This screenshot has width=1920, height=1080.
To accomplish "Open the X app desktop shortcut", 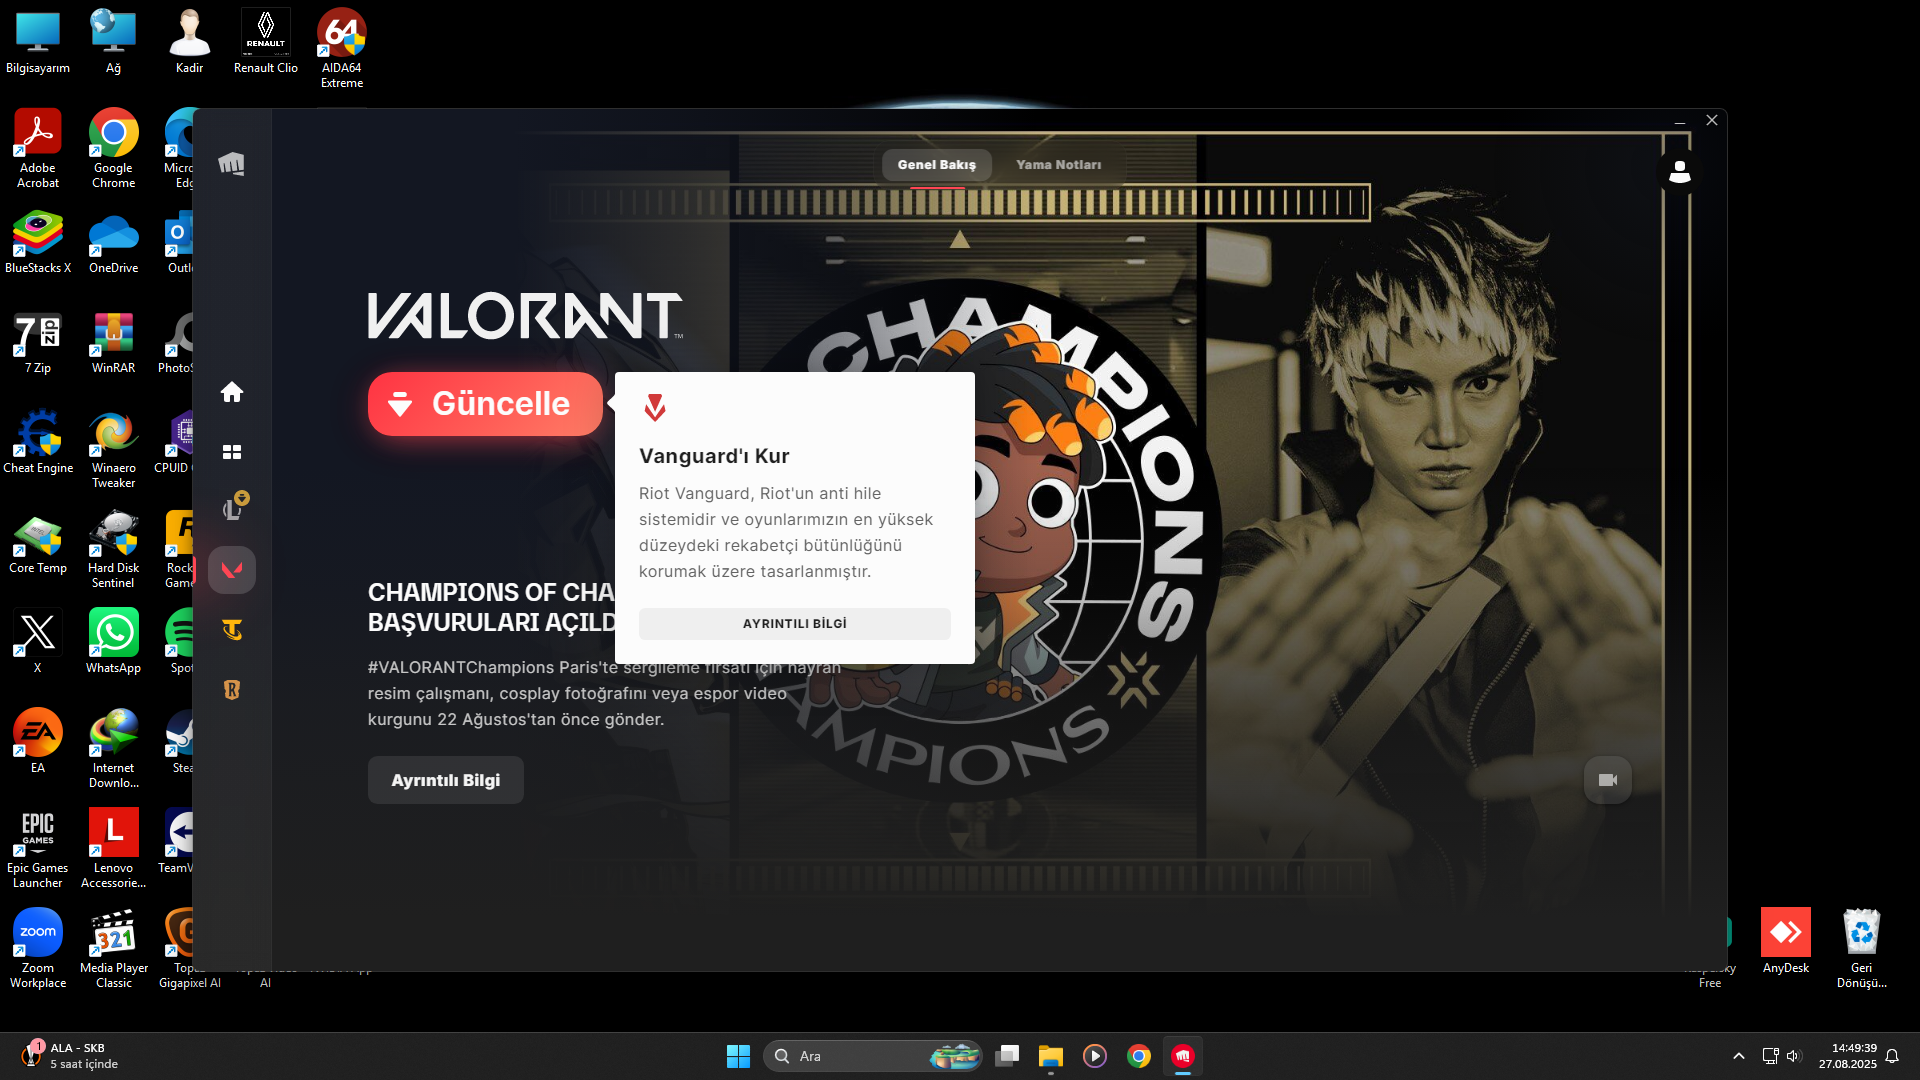I will [x=38, y=643].
